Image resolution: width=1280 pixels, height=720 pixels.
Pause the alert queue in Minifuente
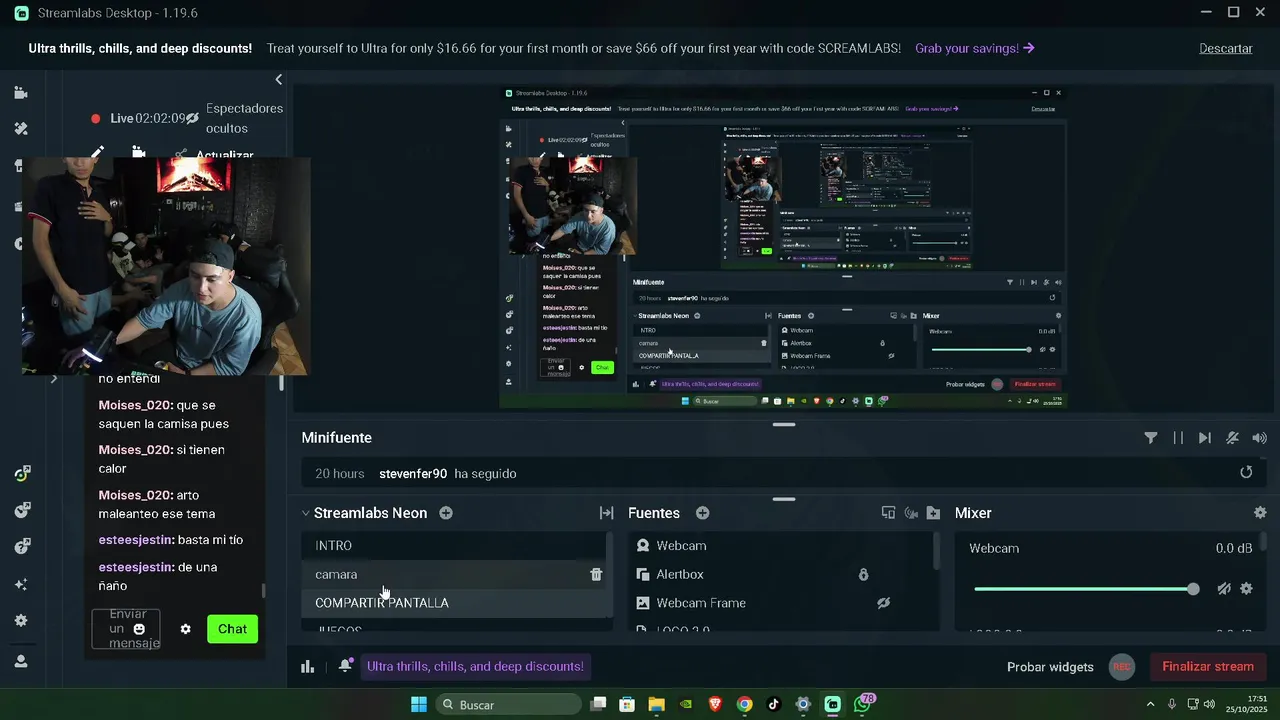point(1178,438)
